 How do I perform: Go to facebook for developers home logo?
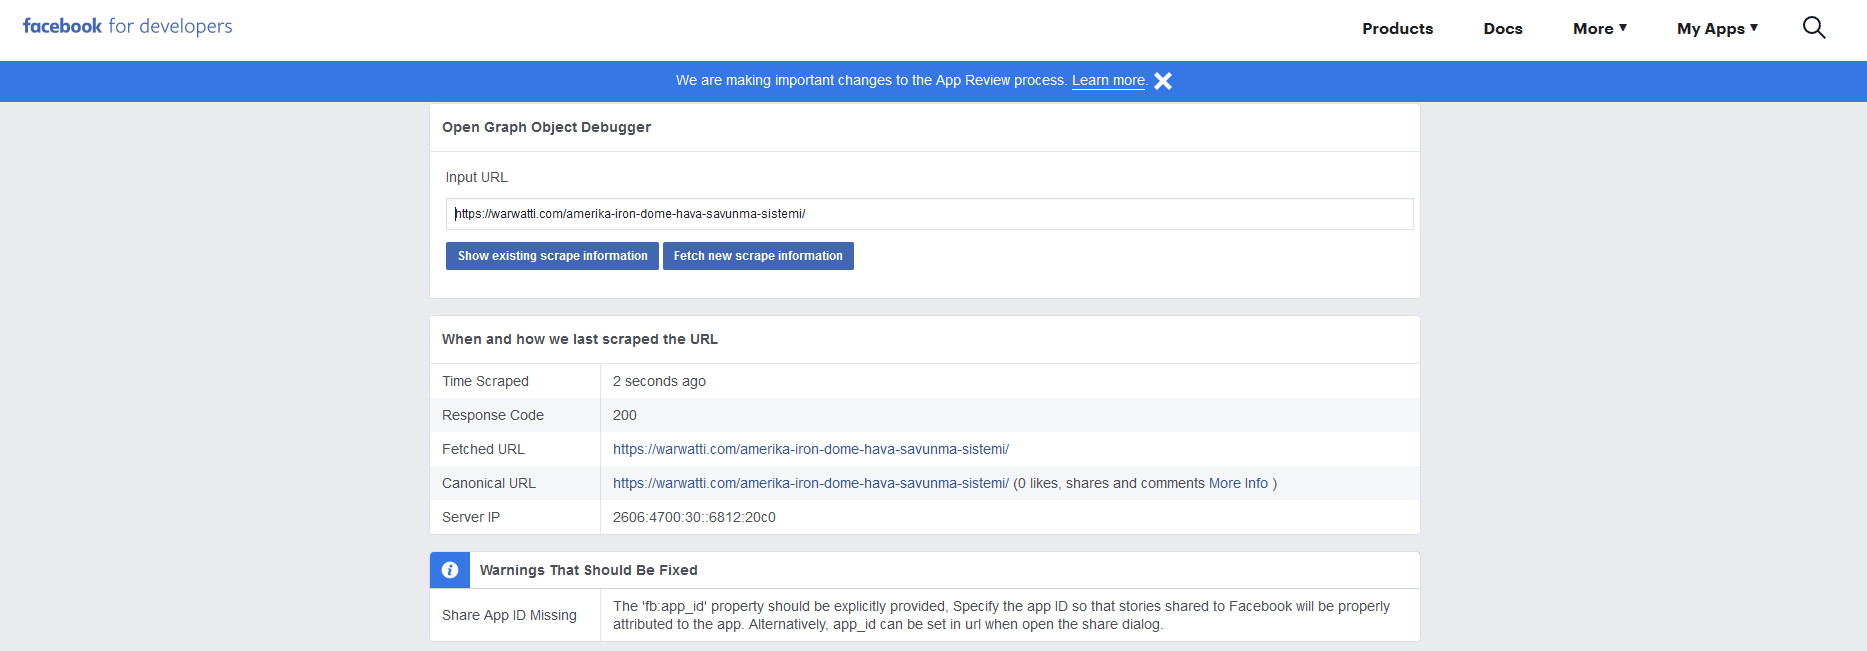(x=128, y=26)
